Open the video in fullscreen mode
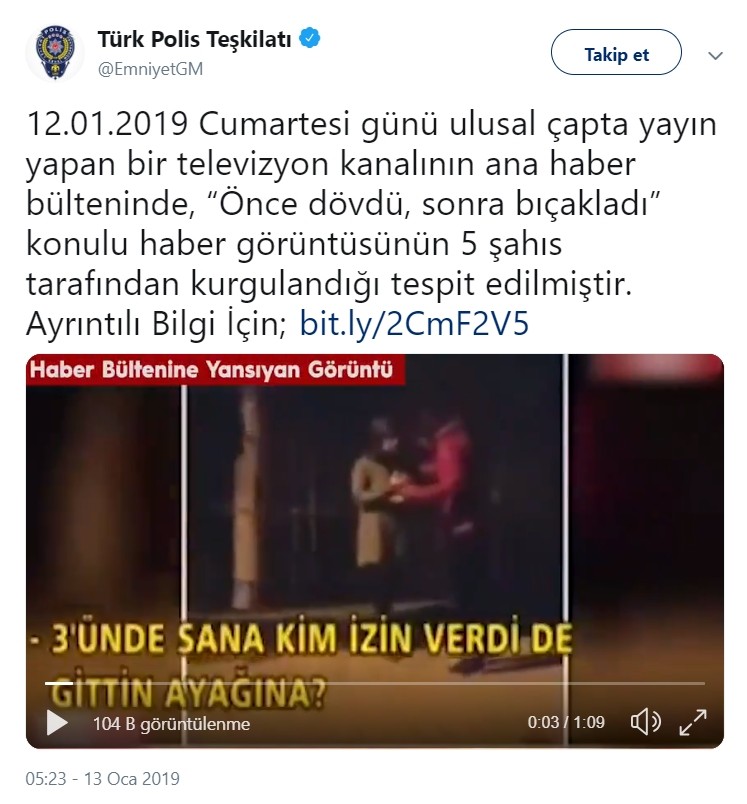Screen dimensions: 747x804 [693, 722]
